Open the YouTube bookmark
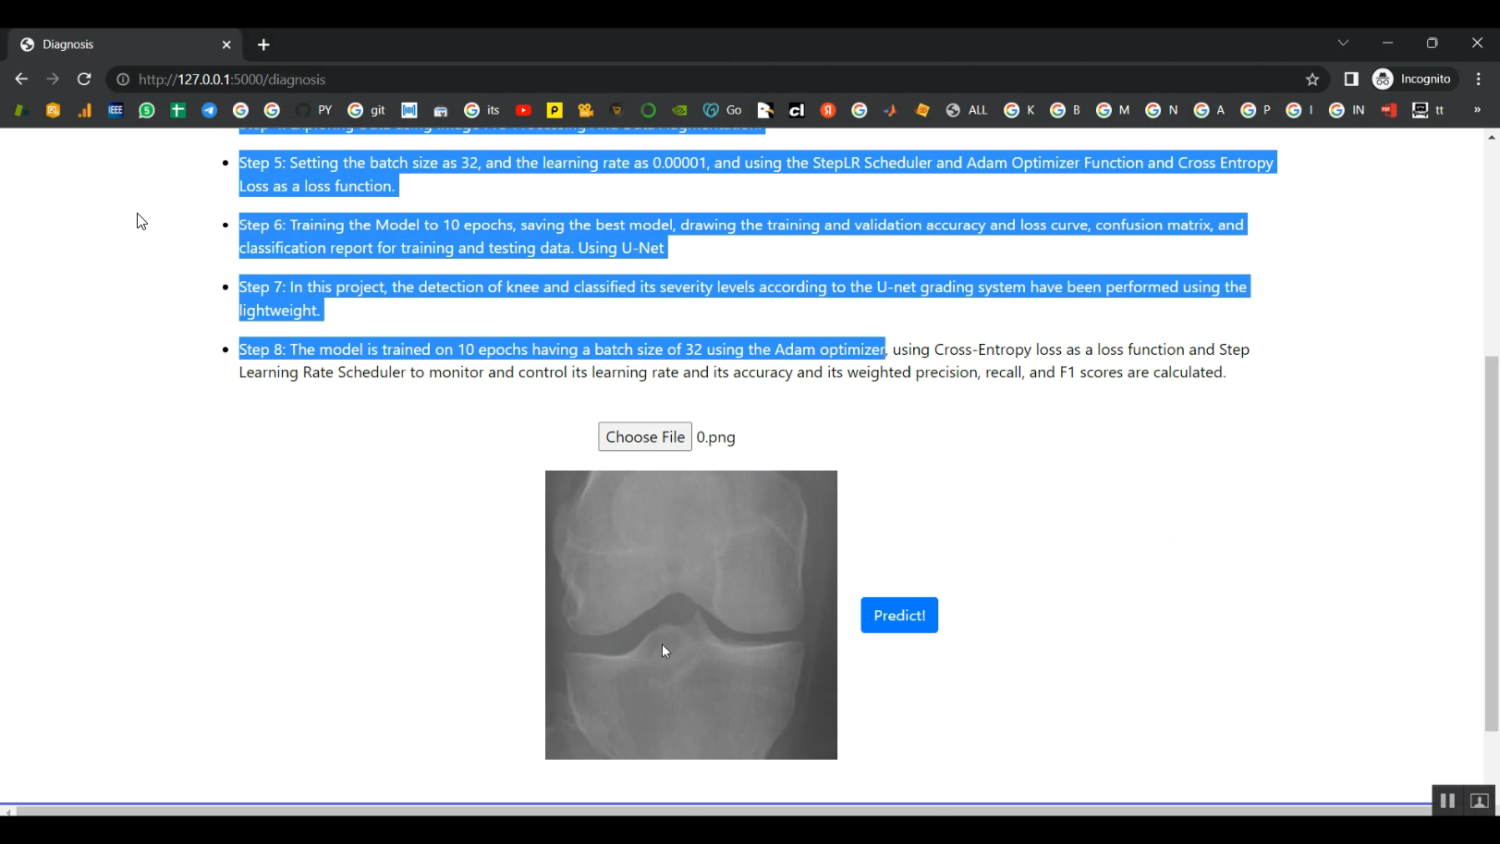 point(523,110)
